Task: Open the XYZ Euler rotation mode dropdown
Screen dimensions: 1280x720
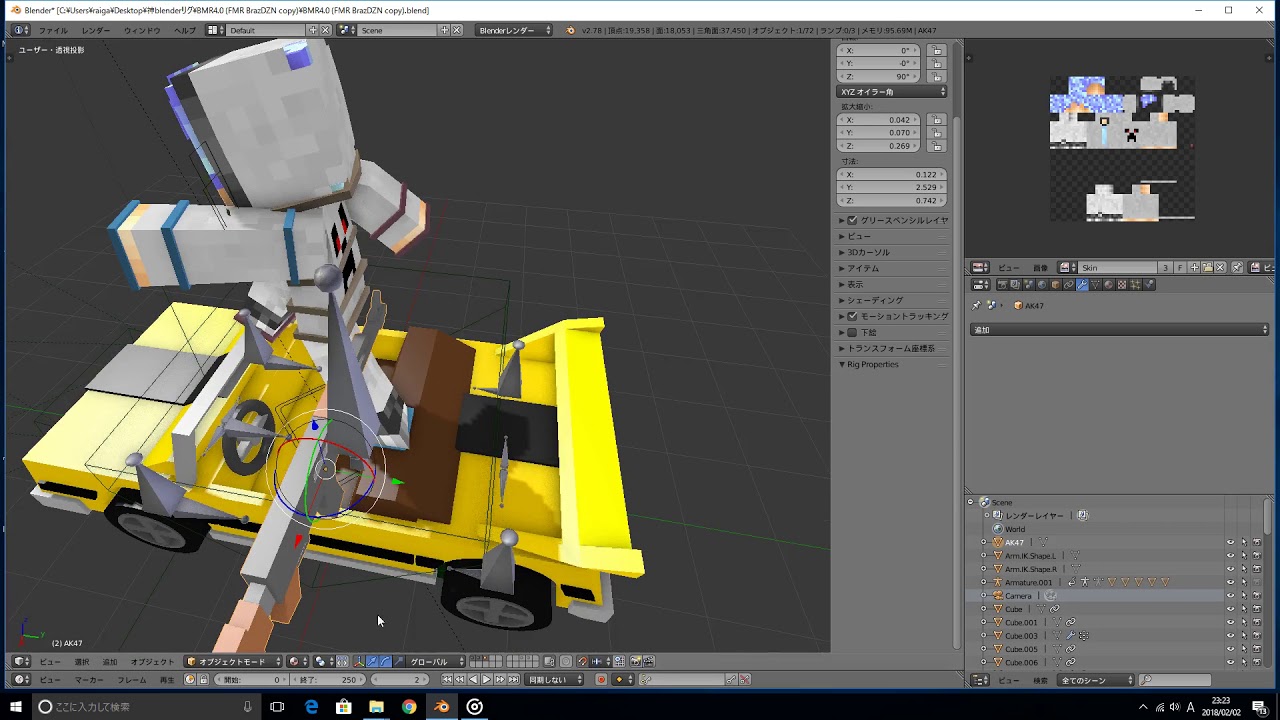Action: (890, 91)
